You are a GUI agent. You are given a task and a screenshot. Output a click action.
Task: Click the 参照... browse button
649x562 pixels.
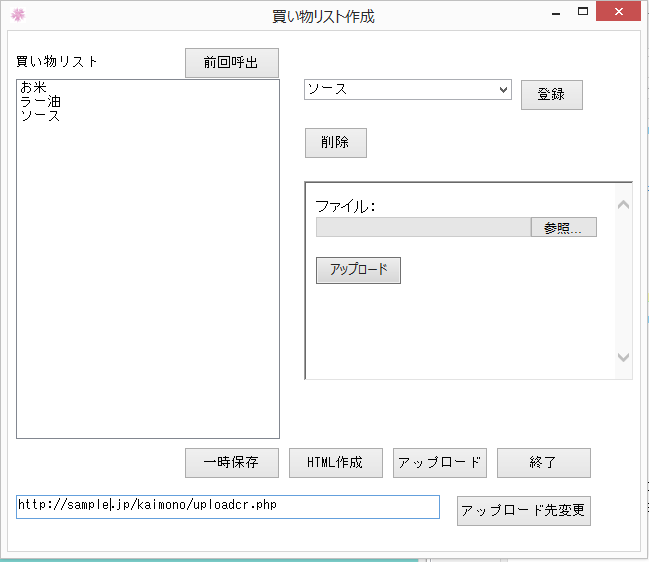click(x=563, y=228)
